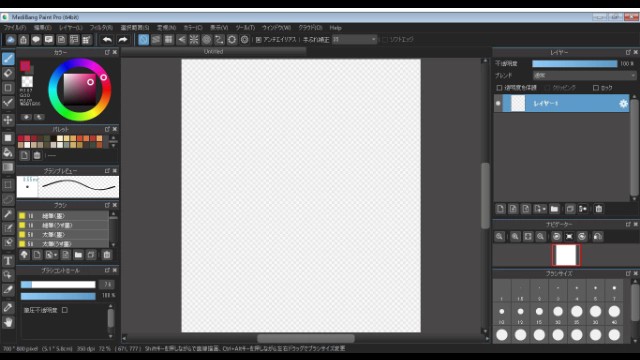Select the Brush tool in left toolbar
This screenshot has width=640, height=360.
coord(8,59)
